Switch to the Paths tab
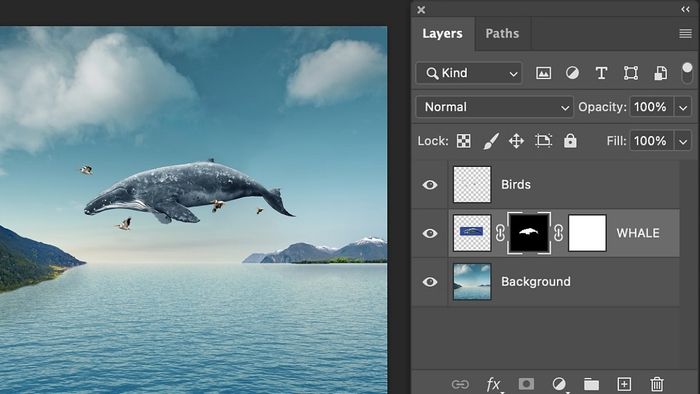The image size is (700, 394). (x=502, y=33)
